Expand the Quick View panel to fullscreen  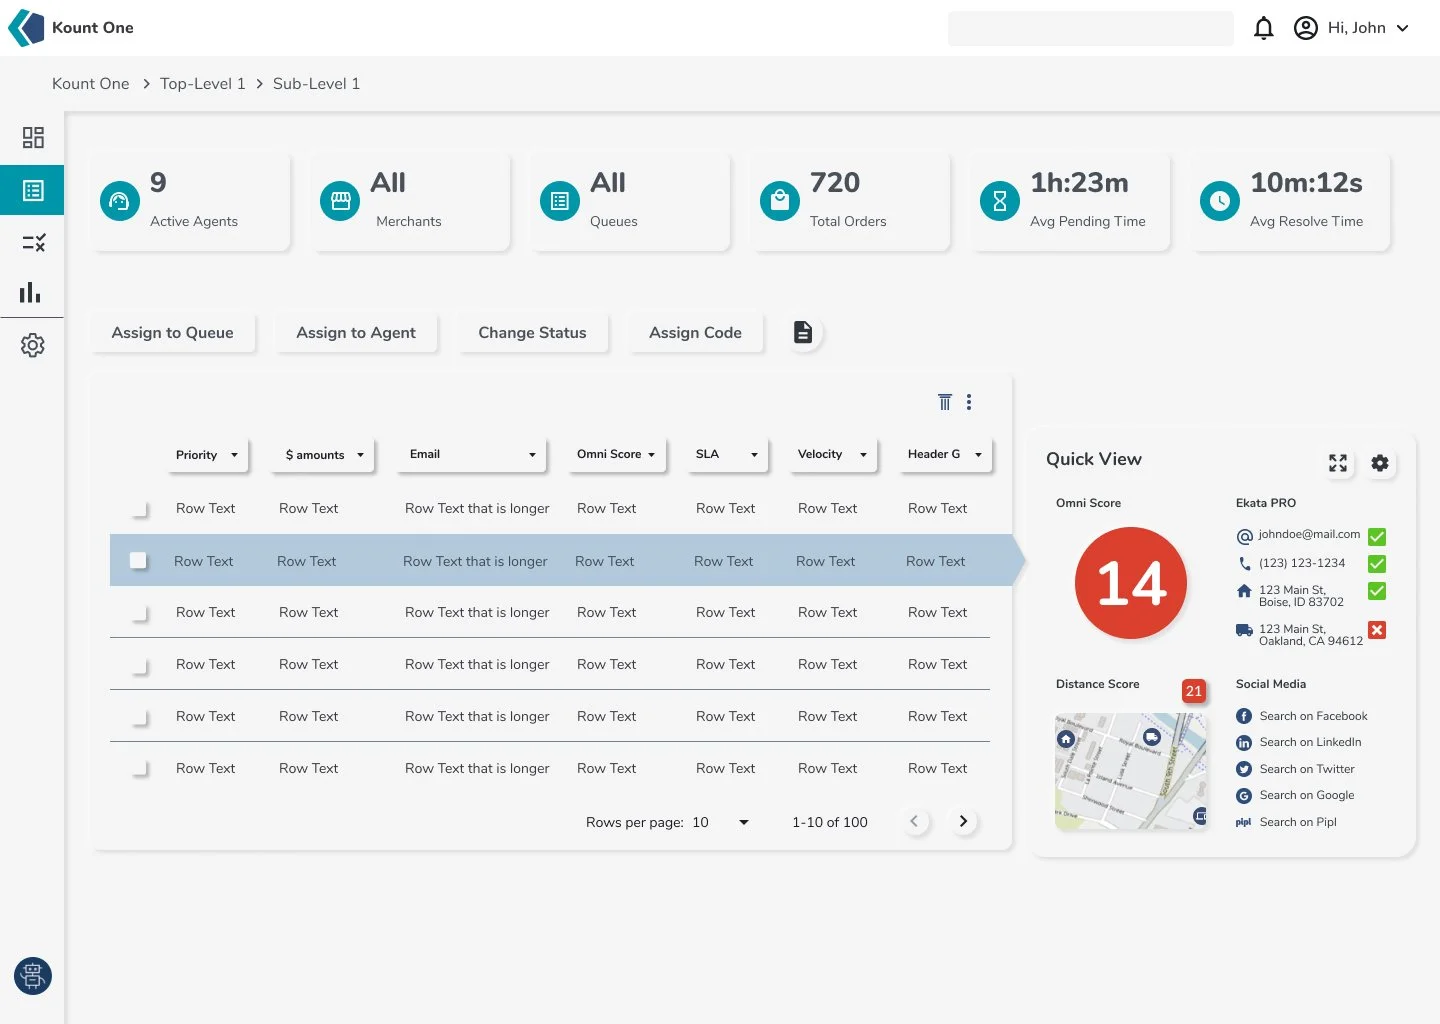(1338, 463)
